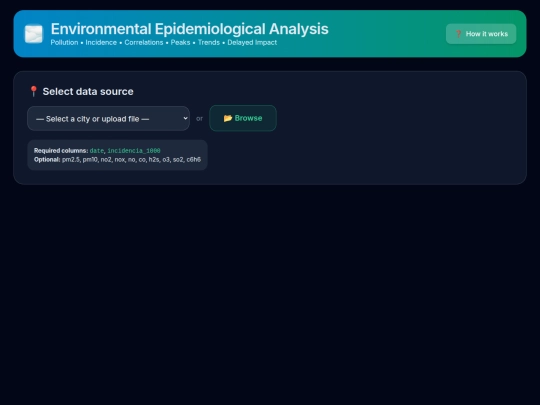Click the pin icon beside Select data source

click(33, 91)
